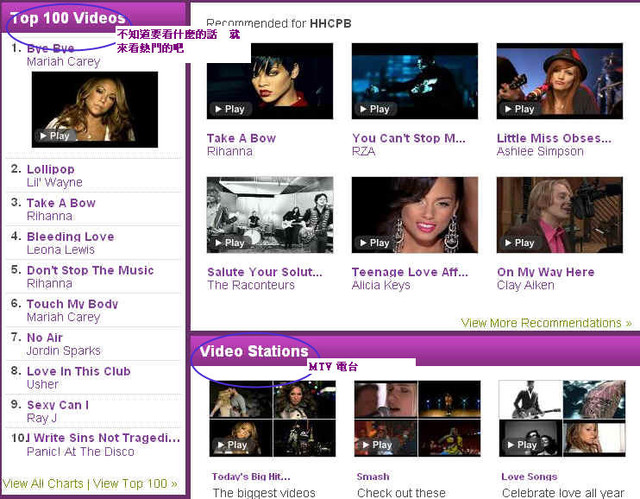Click Usher artist name

click(x=43, y=384)
